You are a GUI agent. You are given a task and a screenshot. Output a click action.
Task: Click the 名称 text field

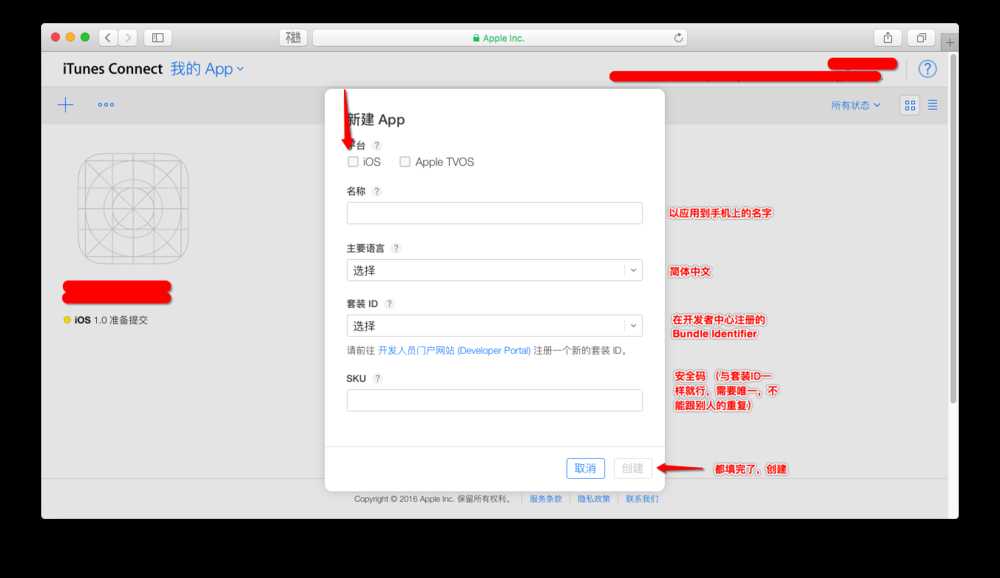[x=494, y=213]
